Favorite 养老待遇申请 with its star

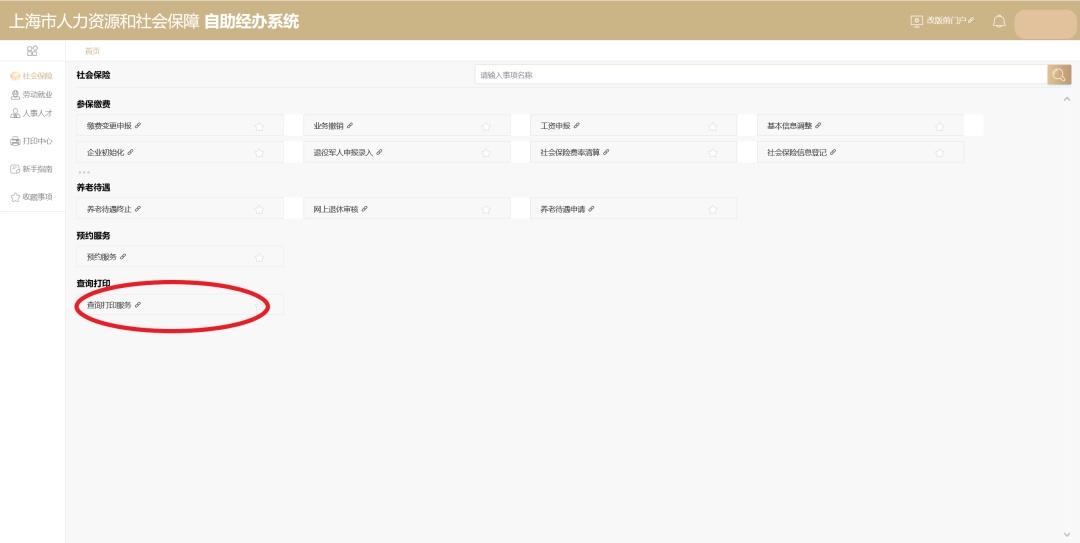[x=713, y=209]
